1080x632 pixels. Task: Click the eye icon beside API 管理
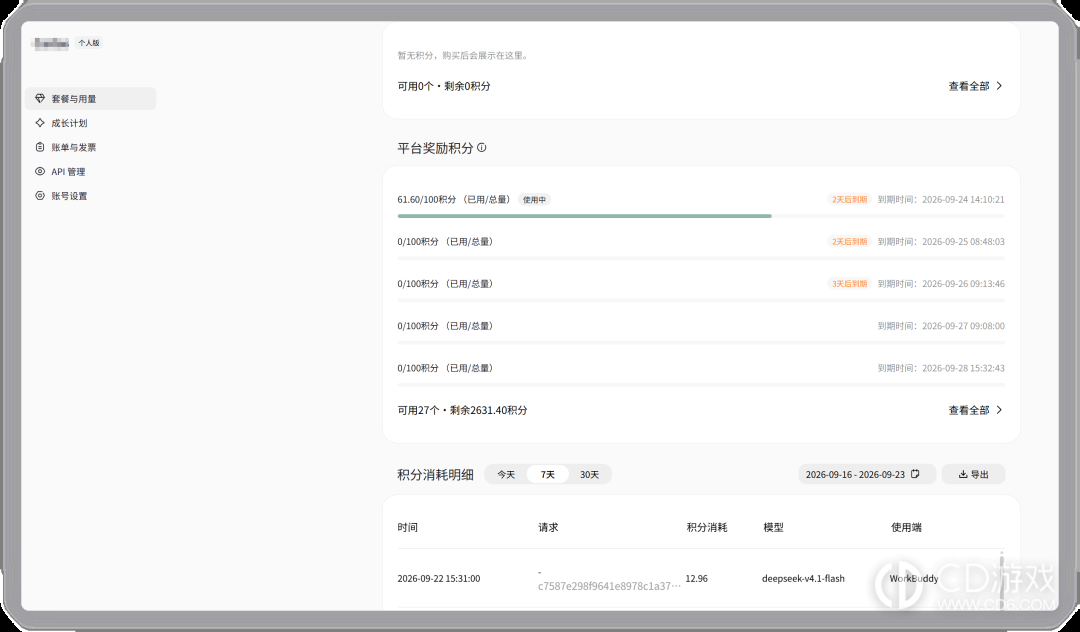(40, 171)
